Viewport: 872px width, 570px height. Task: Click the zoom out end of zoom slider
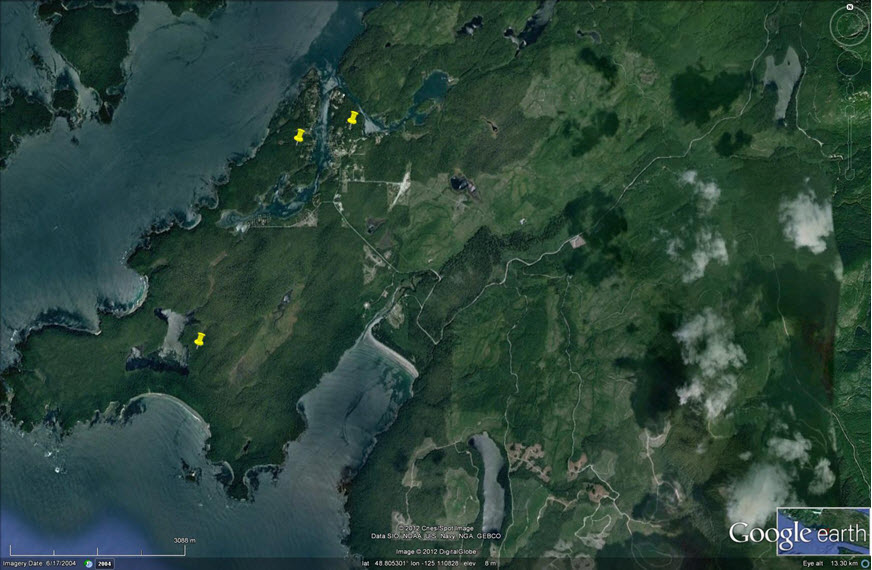[x=849, y=173]
